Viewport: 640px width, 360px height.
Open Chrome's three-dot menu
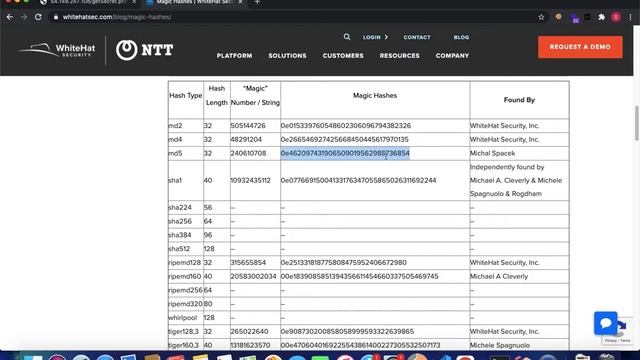click(631, 17)
